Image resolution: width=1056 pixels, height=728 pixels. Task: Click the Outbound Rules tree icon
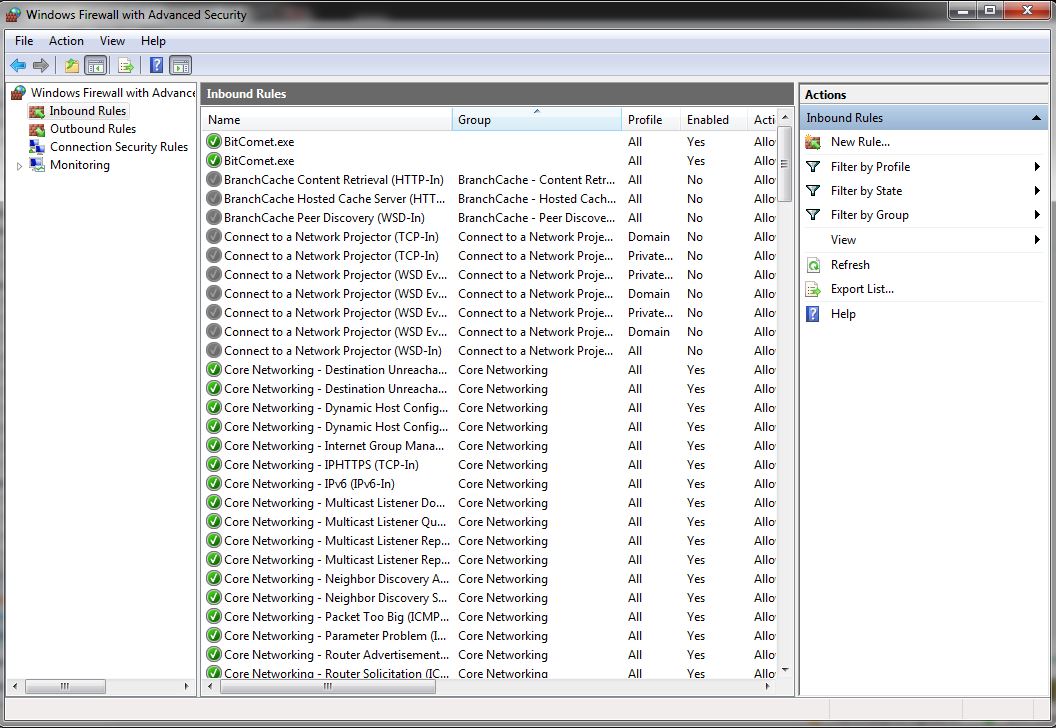pyautogui.click(x=36, y=129)
